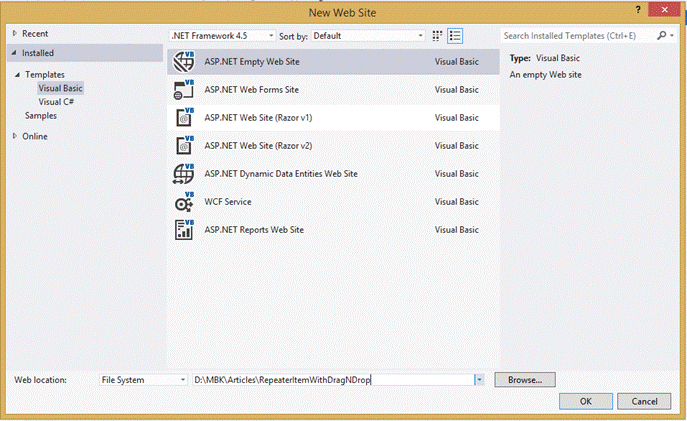Click the OK button
This screenshot has height=421, width=687.
coord(586,401)
